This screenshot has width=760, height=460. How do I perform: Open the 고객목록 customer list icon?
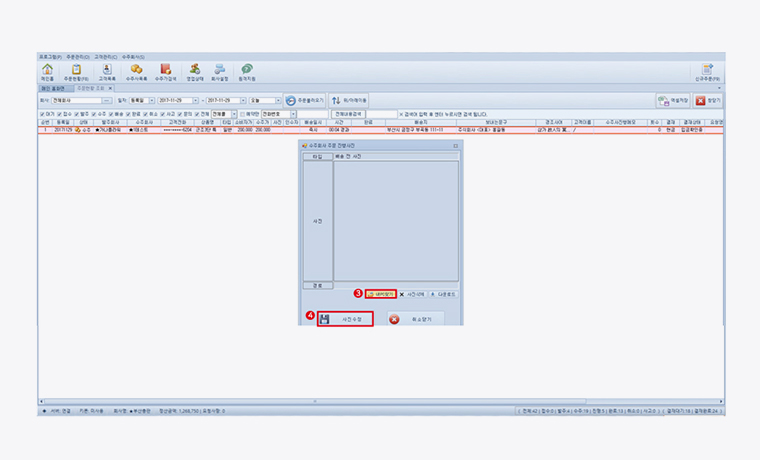pyautogui.click(x=106, y=70)
